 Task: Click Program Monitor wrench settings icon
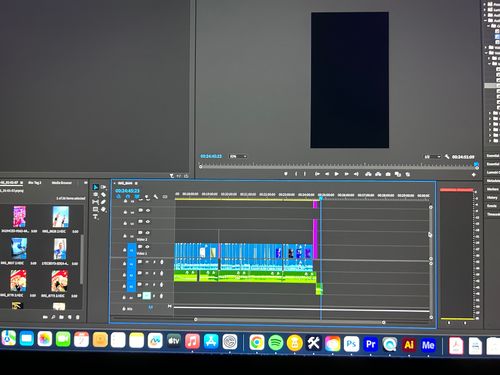click(x=447, y=156)
